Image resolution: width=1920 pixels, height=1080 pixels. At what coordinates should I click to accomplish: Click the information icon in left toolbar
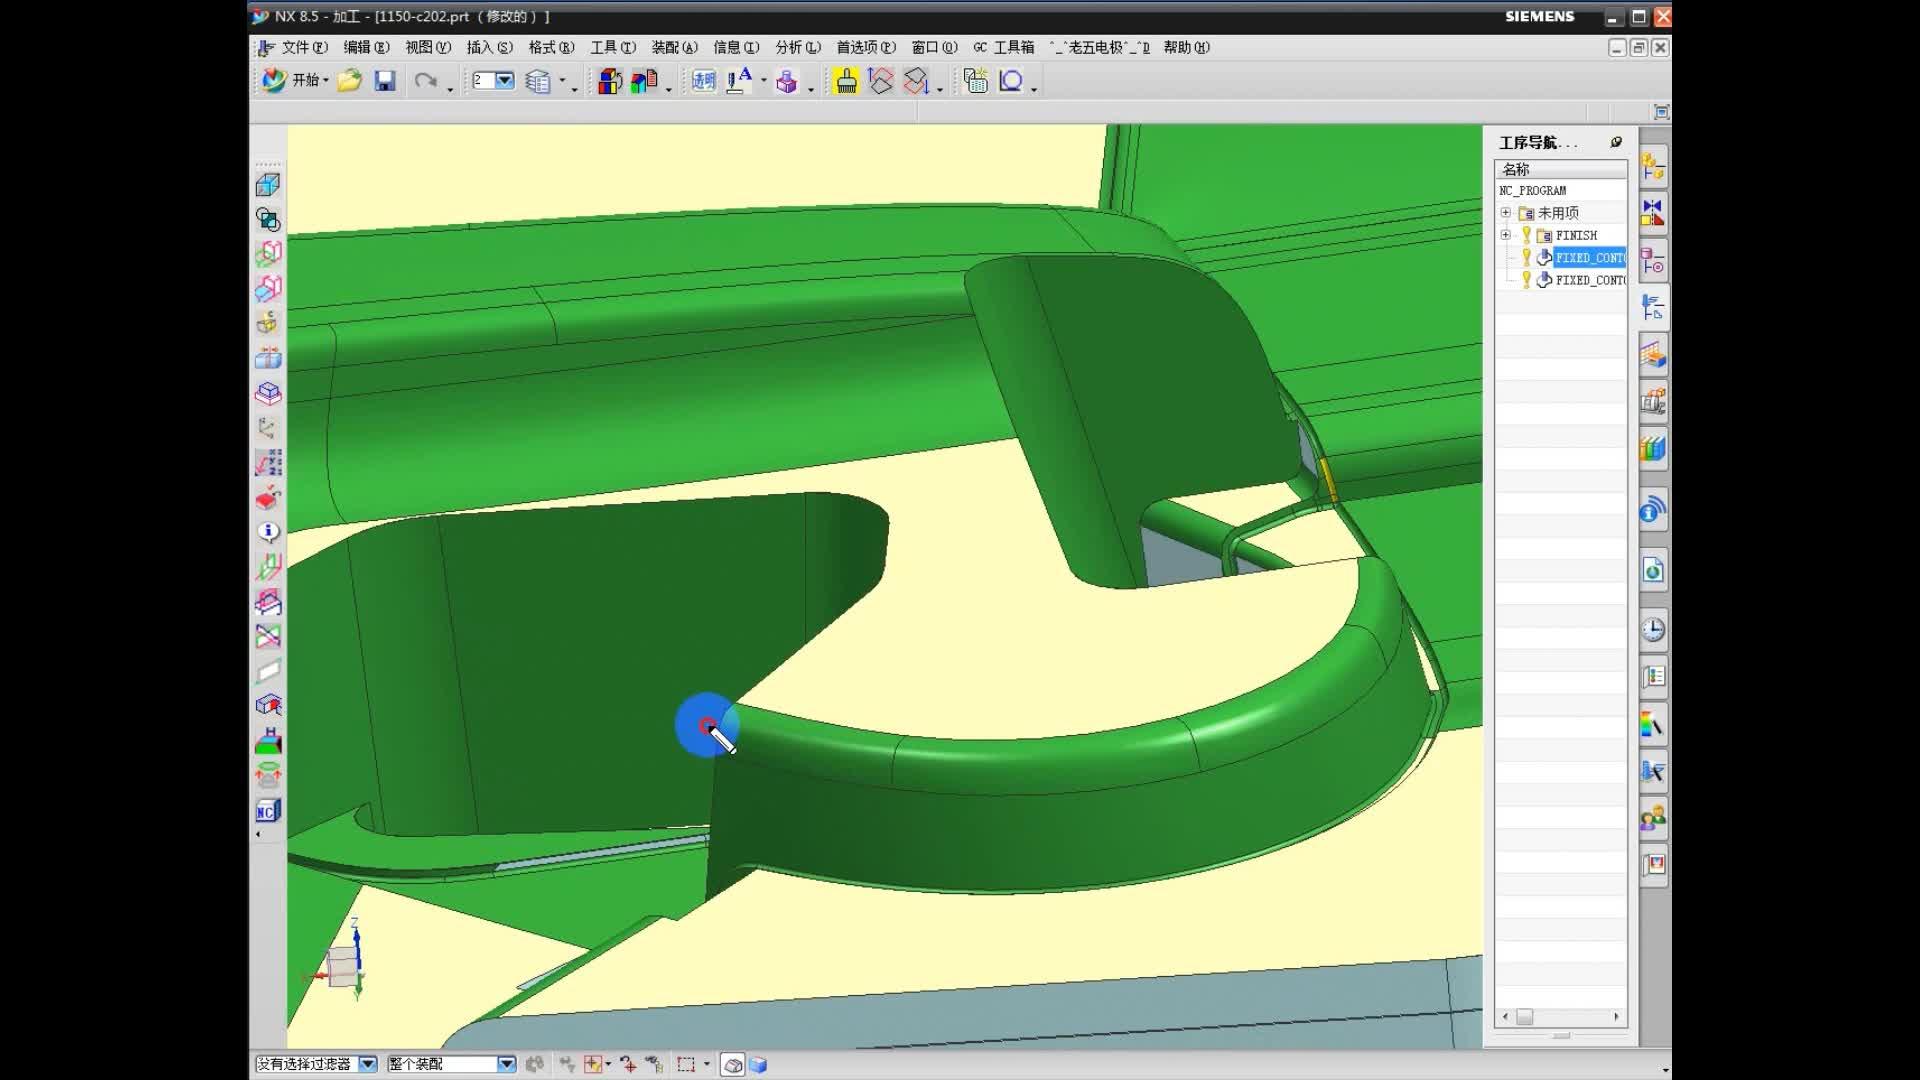pos(267,532)
